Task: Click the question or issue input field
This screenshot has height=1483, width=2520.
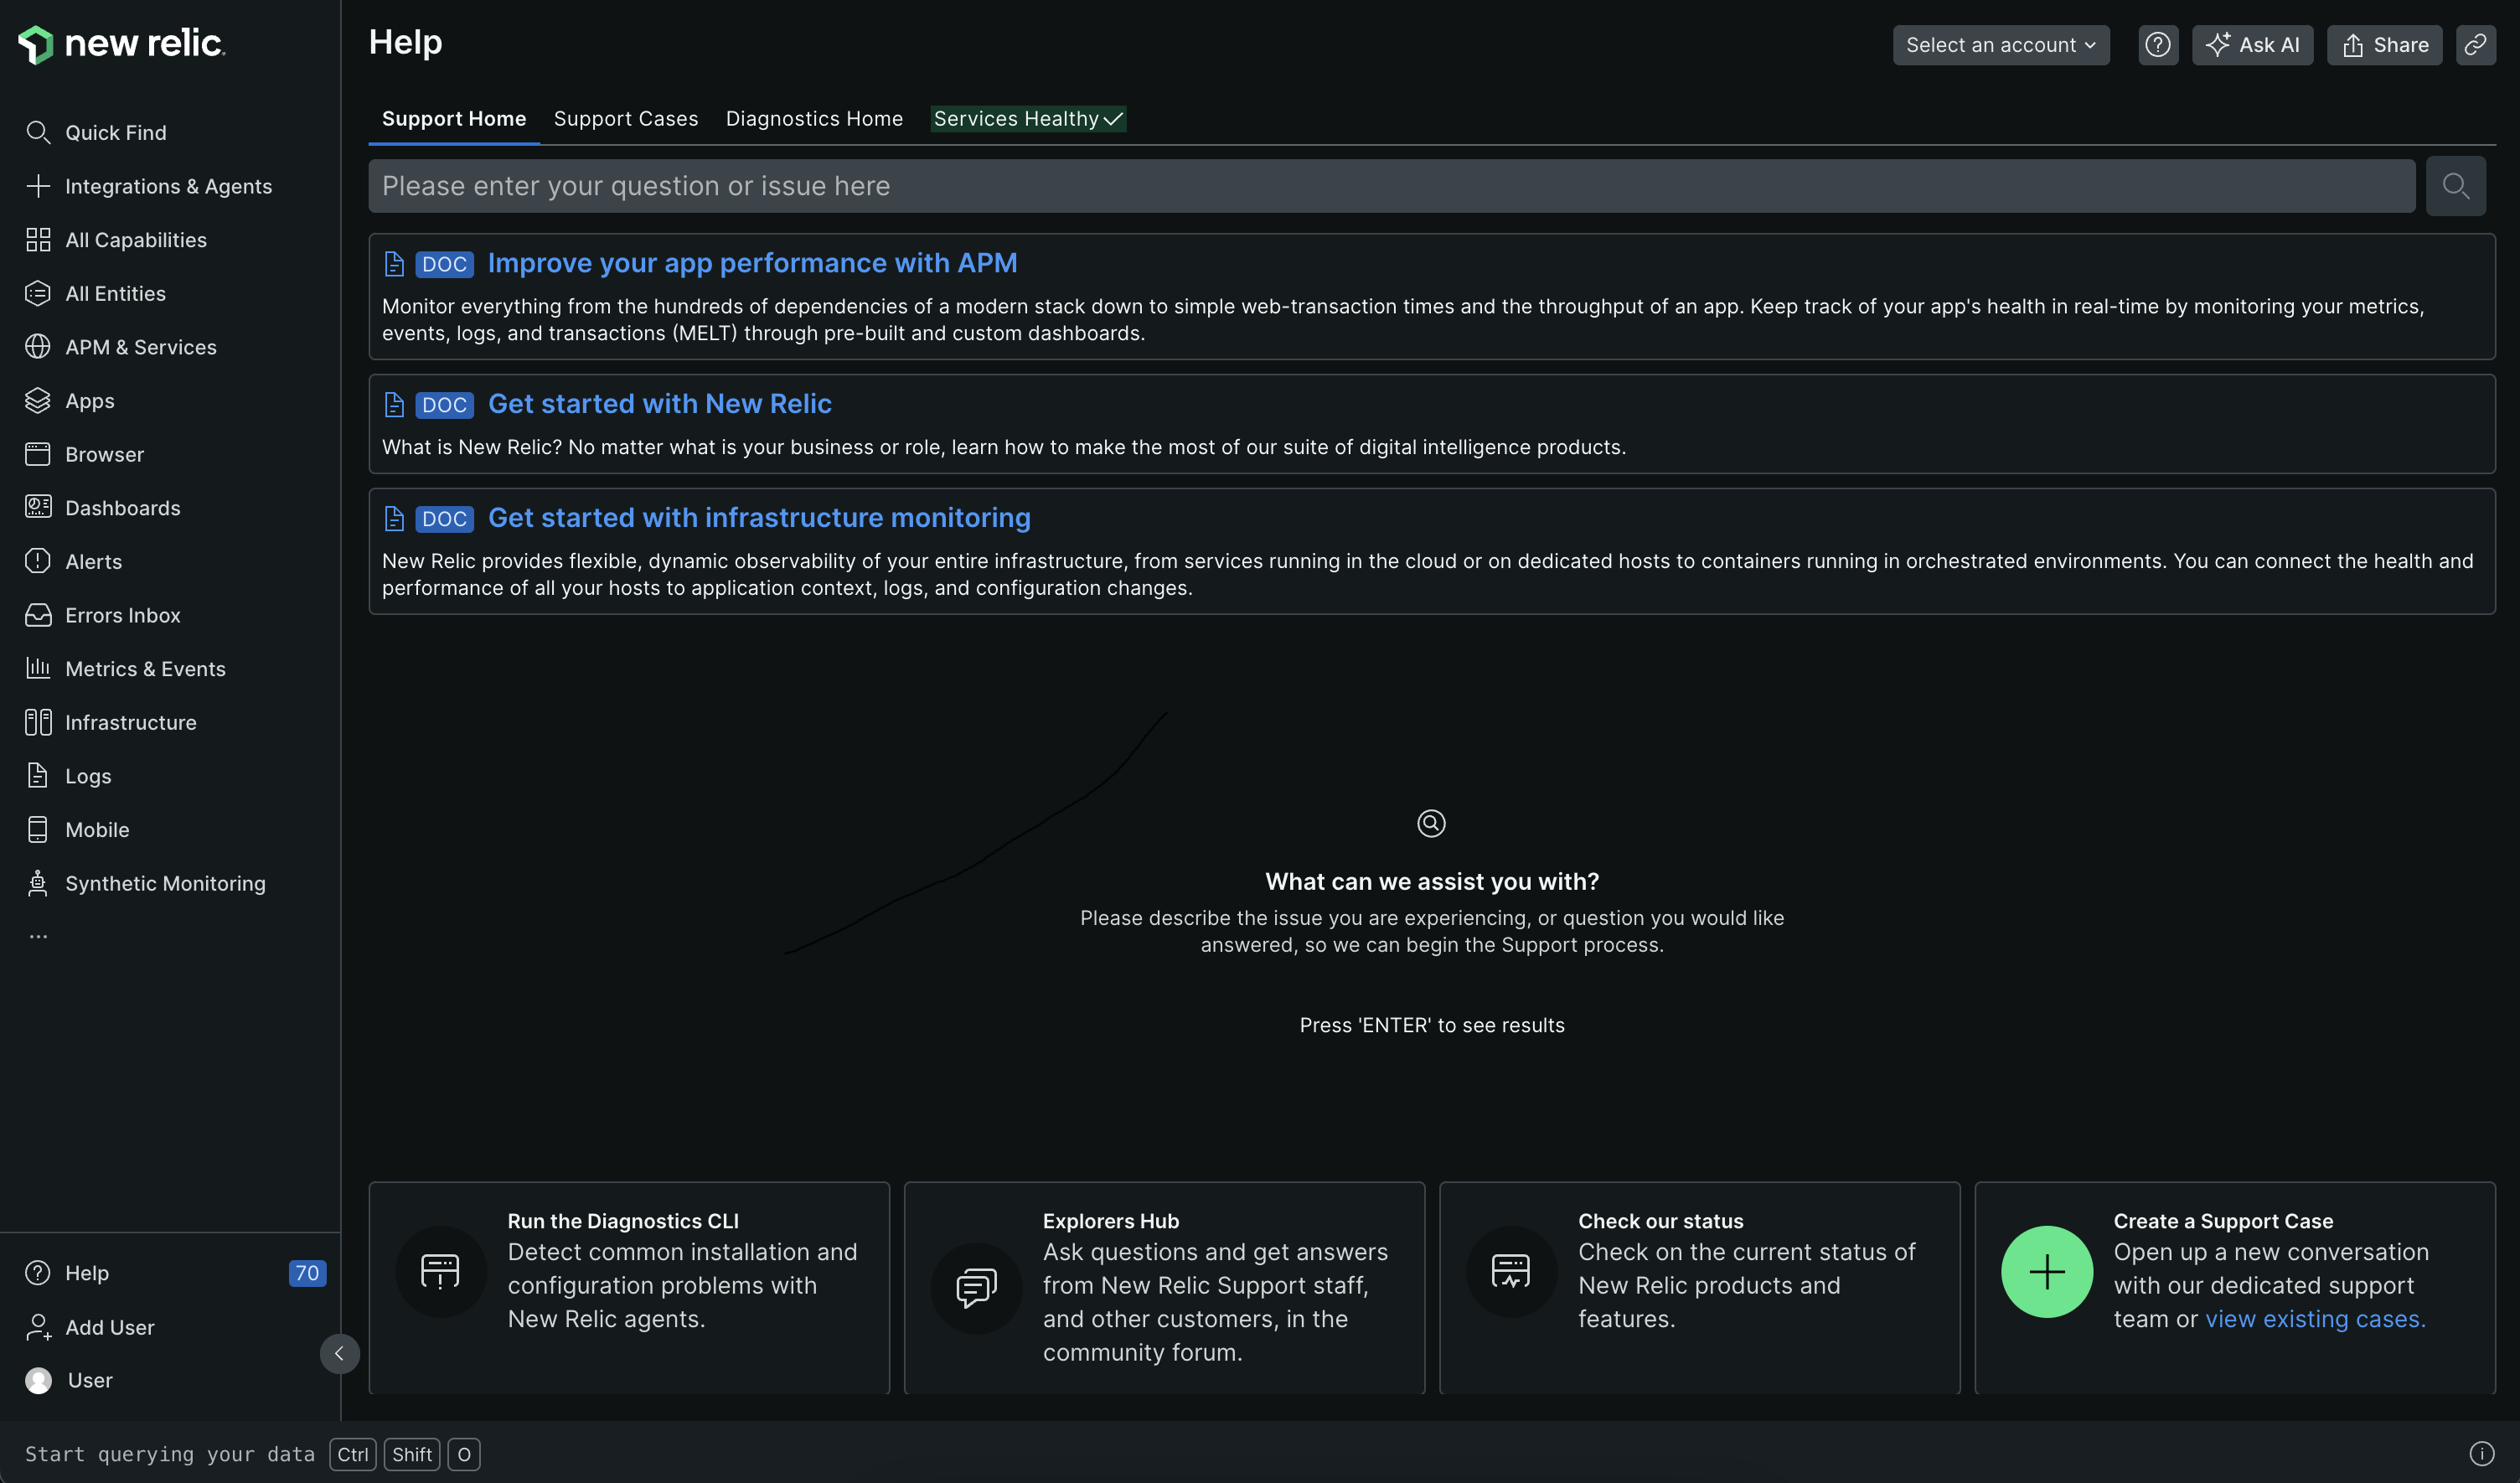Action: [1390, 186]
